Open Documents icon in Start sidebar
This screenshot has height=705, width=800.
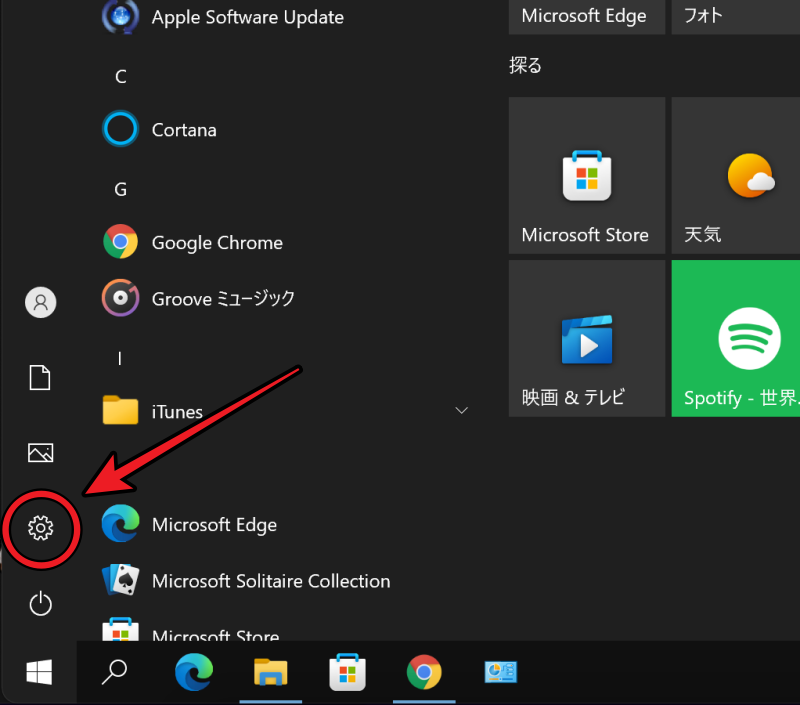click(x=40, y=377)
